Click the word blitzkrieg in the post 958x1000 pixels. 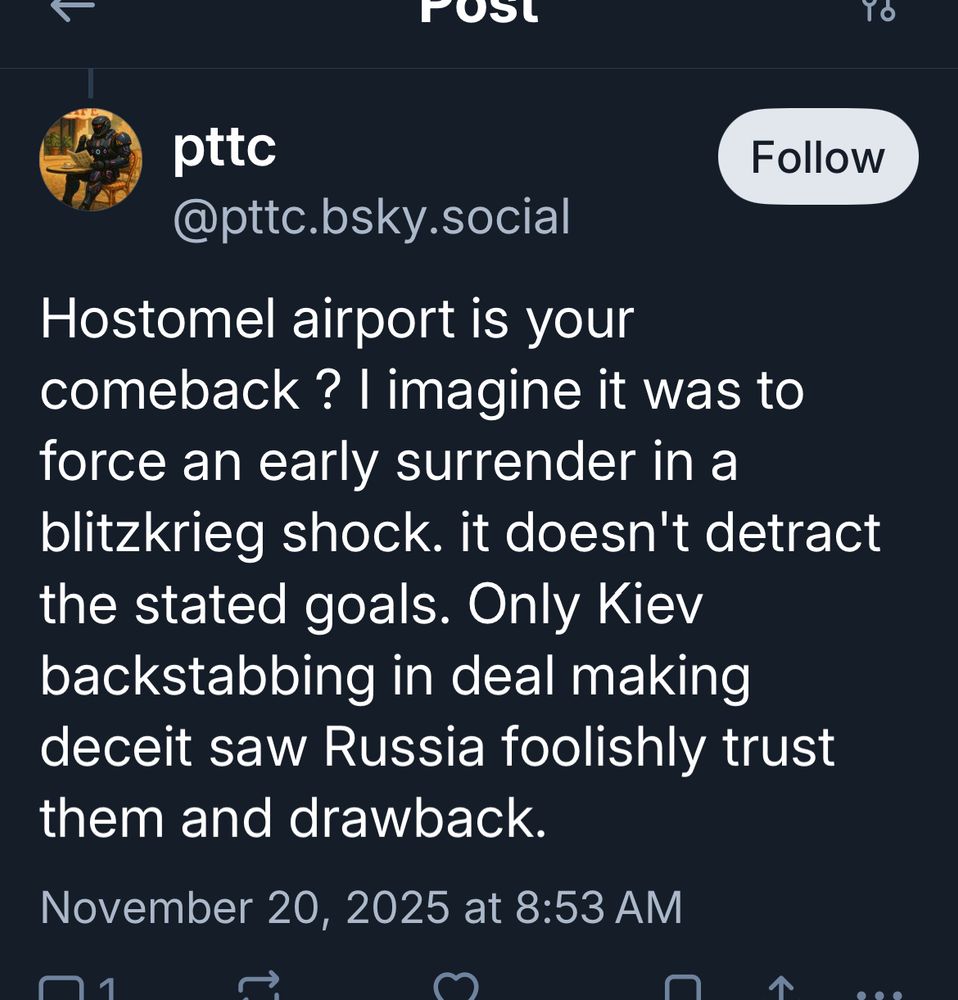tap(152, 533)
